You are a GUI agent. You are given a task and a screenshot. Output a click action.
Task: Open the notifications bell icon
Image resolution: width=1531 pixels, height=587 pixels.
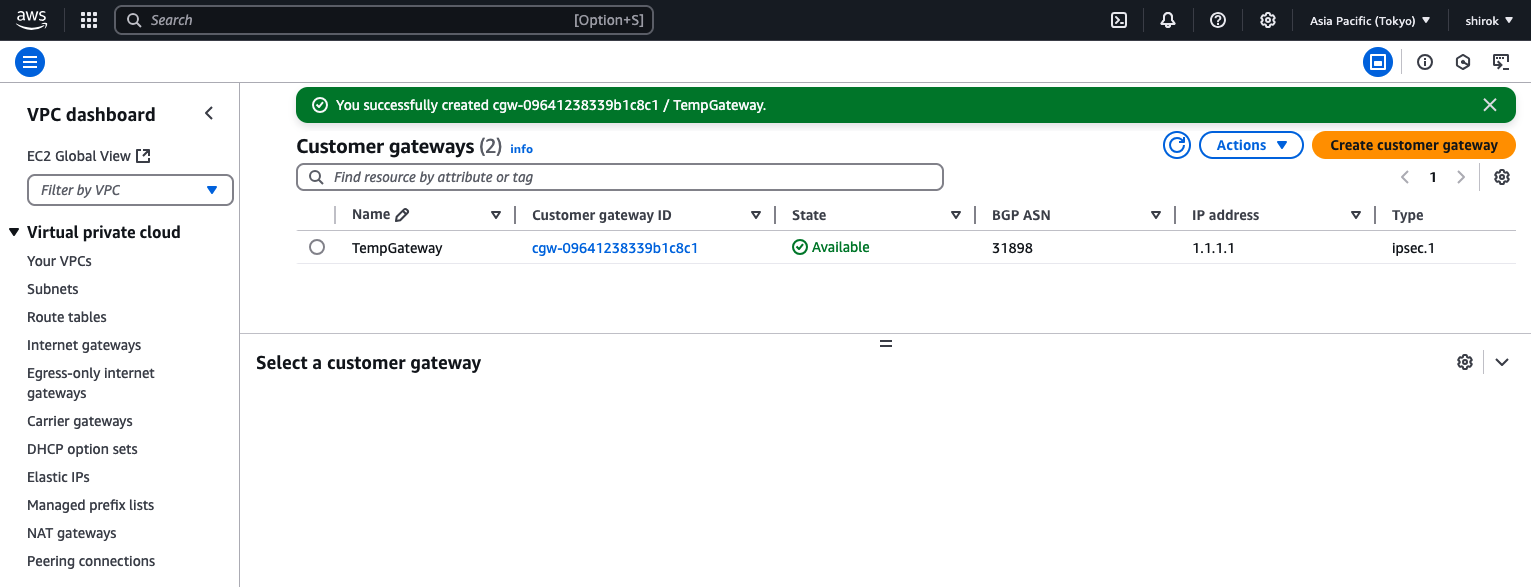tap(1168, 20)
